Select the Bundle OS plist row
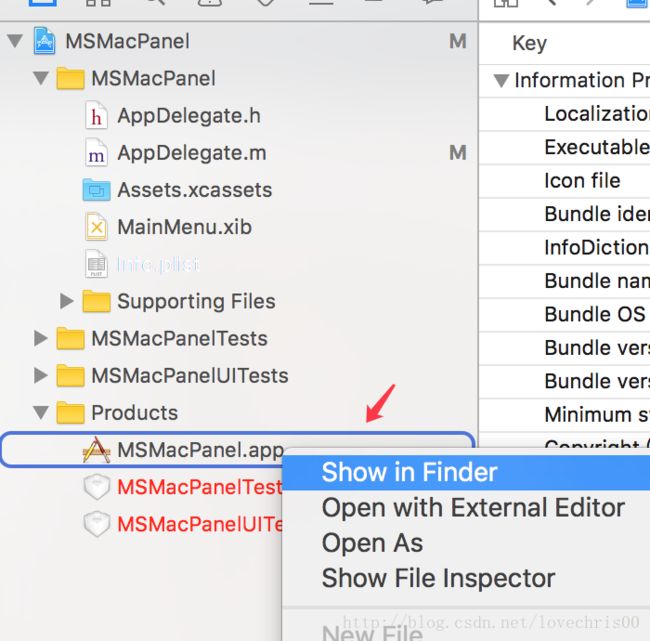 [565, 314]
